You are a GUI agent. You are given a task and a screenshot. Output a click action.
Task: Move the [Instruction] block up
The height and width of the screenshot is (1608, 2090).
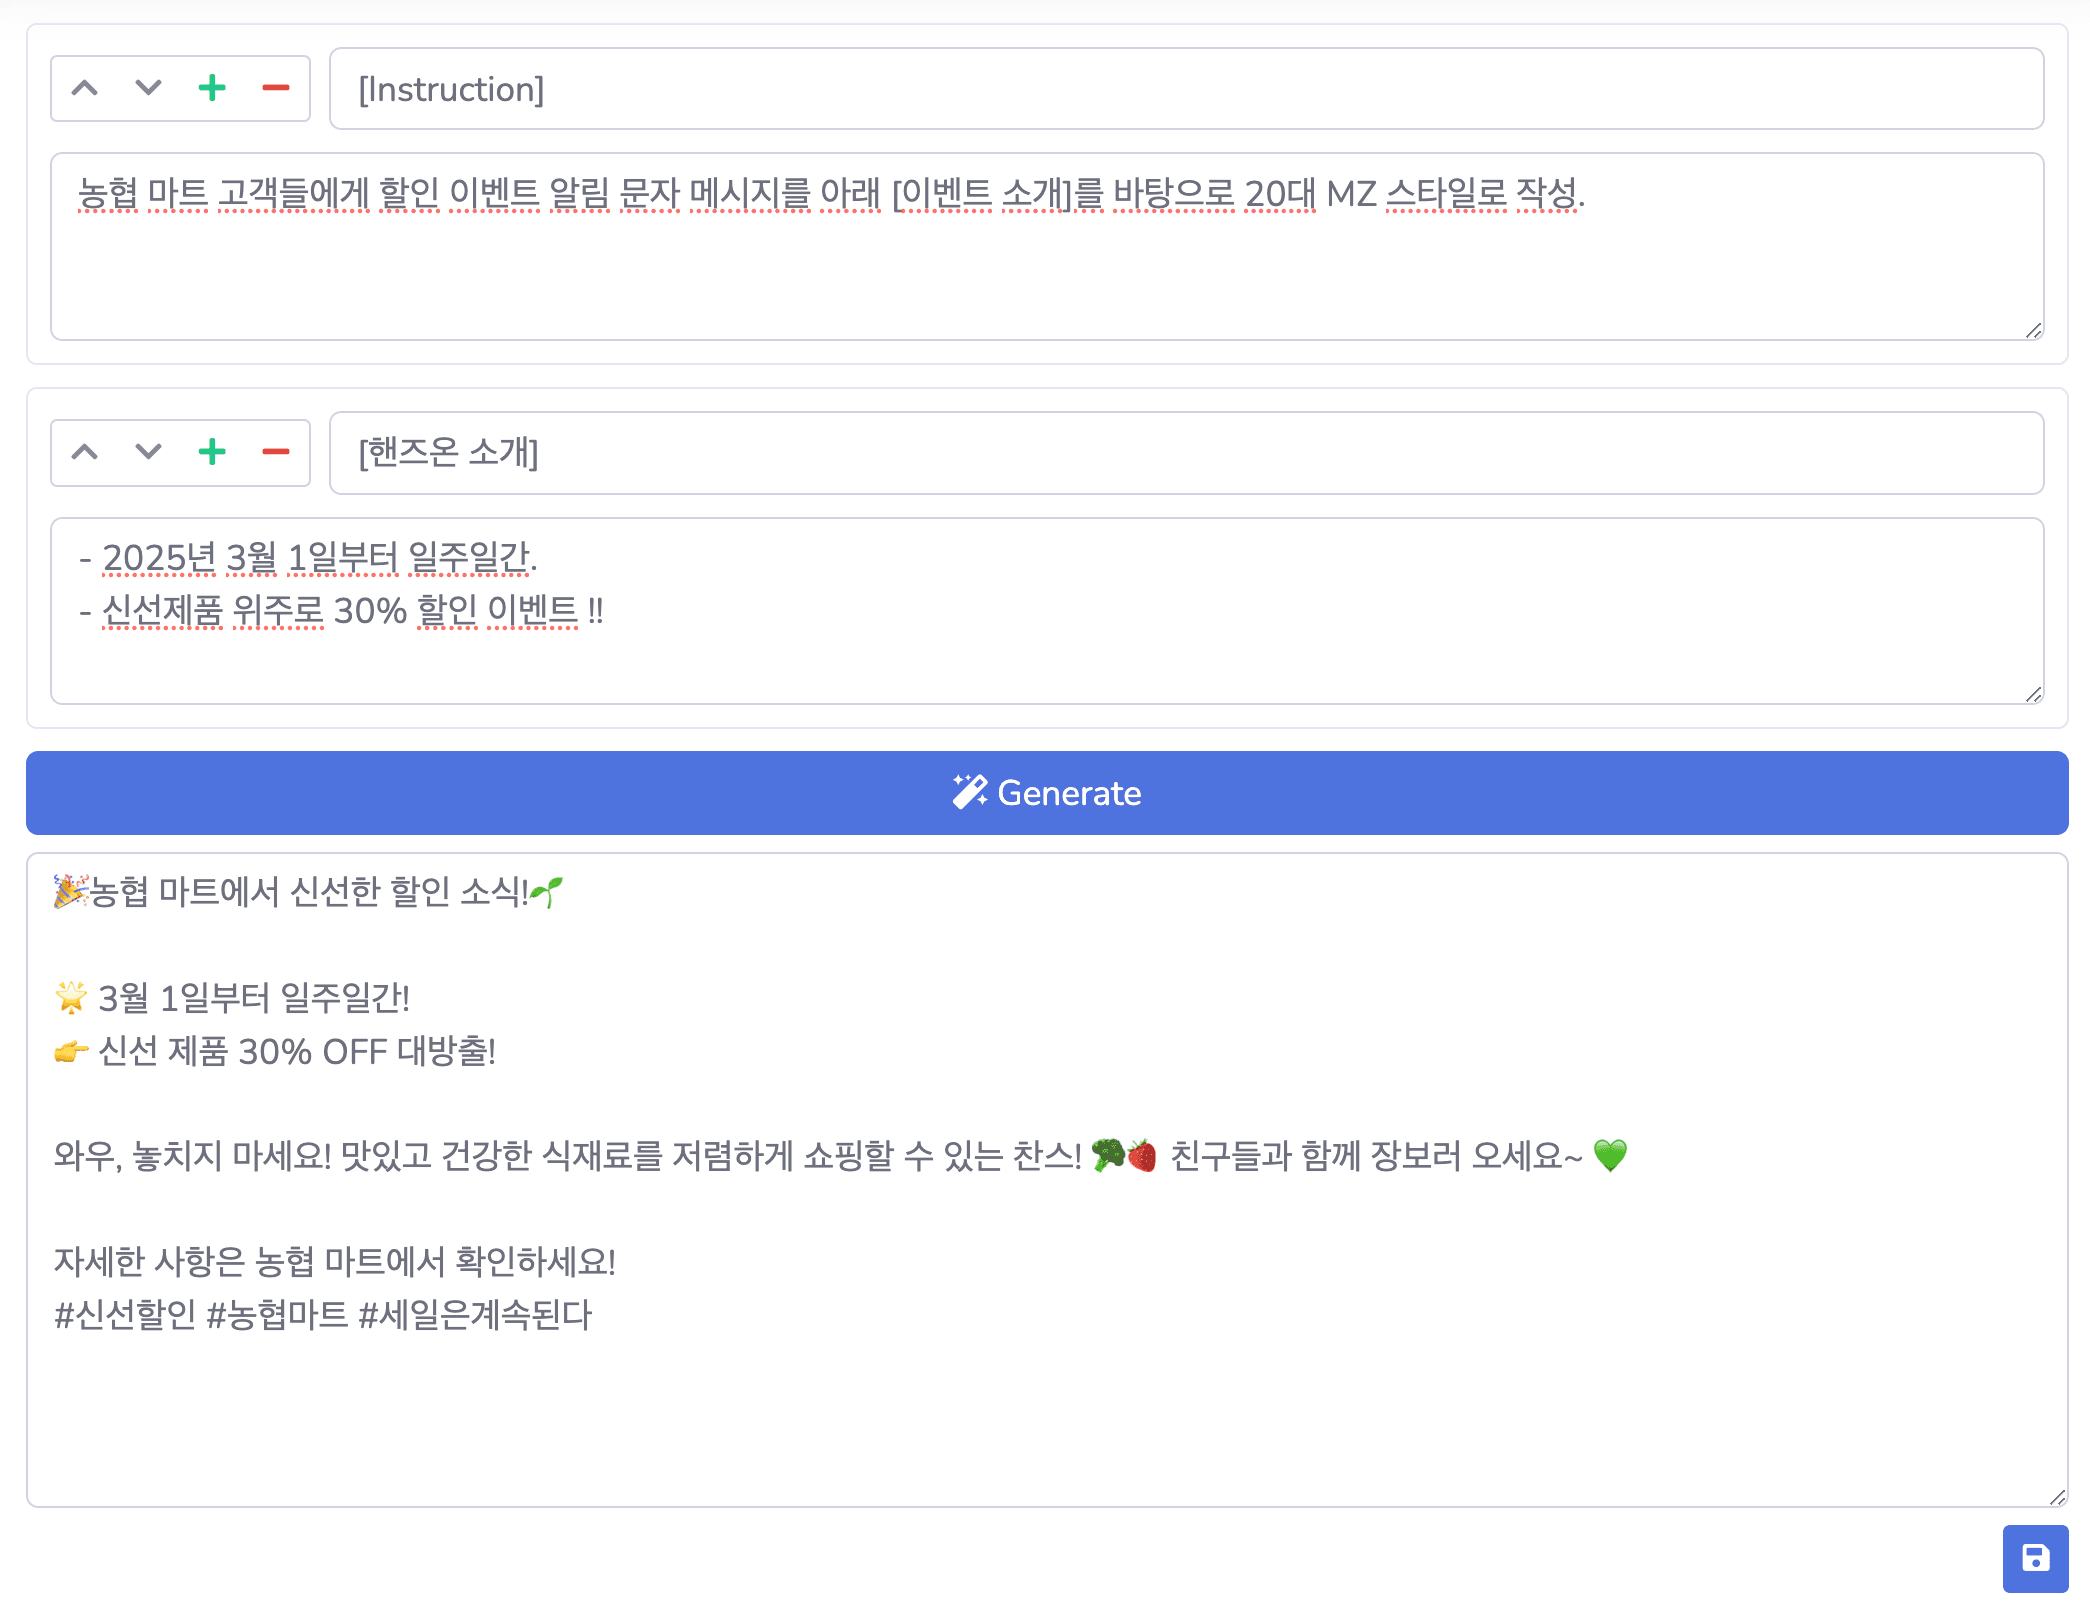(85, 88)
